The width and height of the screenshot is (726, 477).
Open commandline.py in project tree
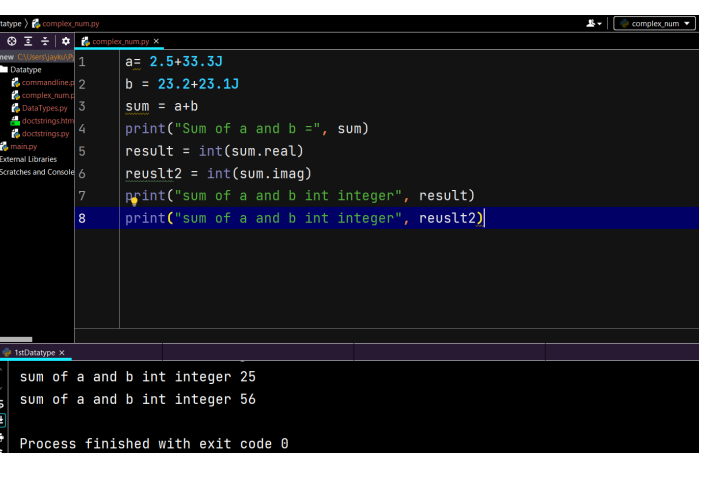click(x=43, y=82)
